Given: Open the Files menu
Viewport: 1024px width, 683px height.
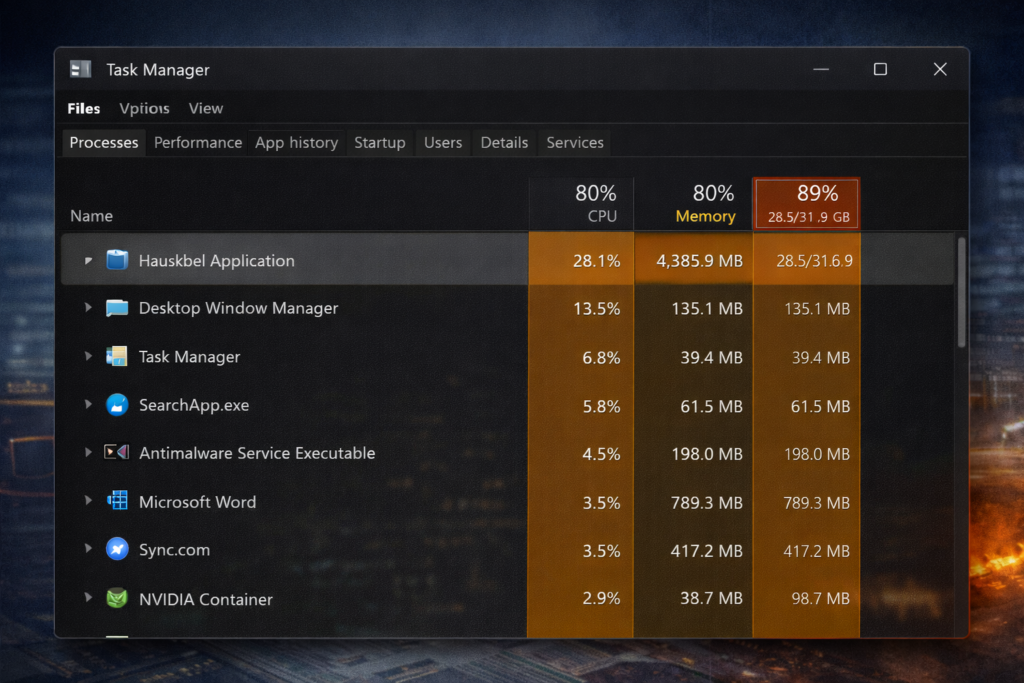Looking at the screenshot, I should click(83, 108).
